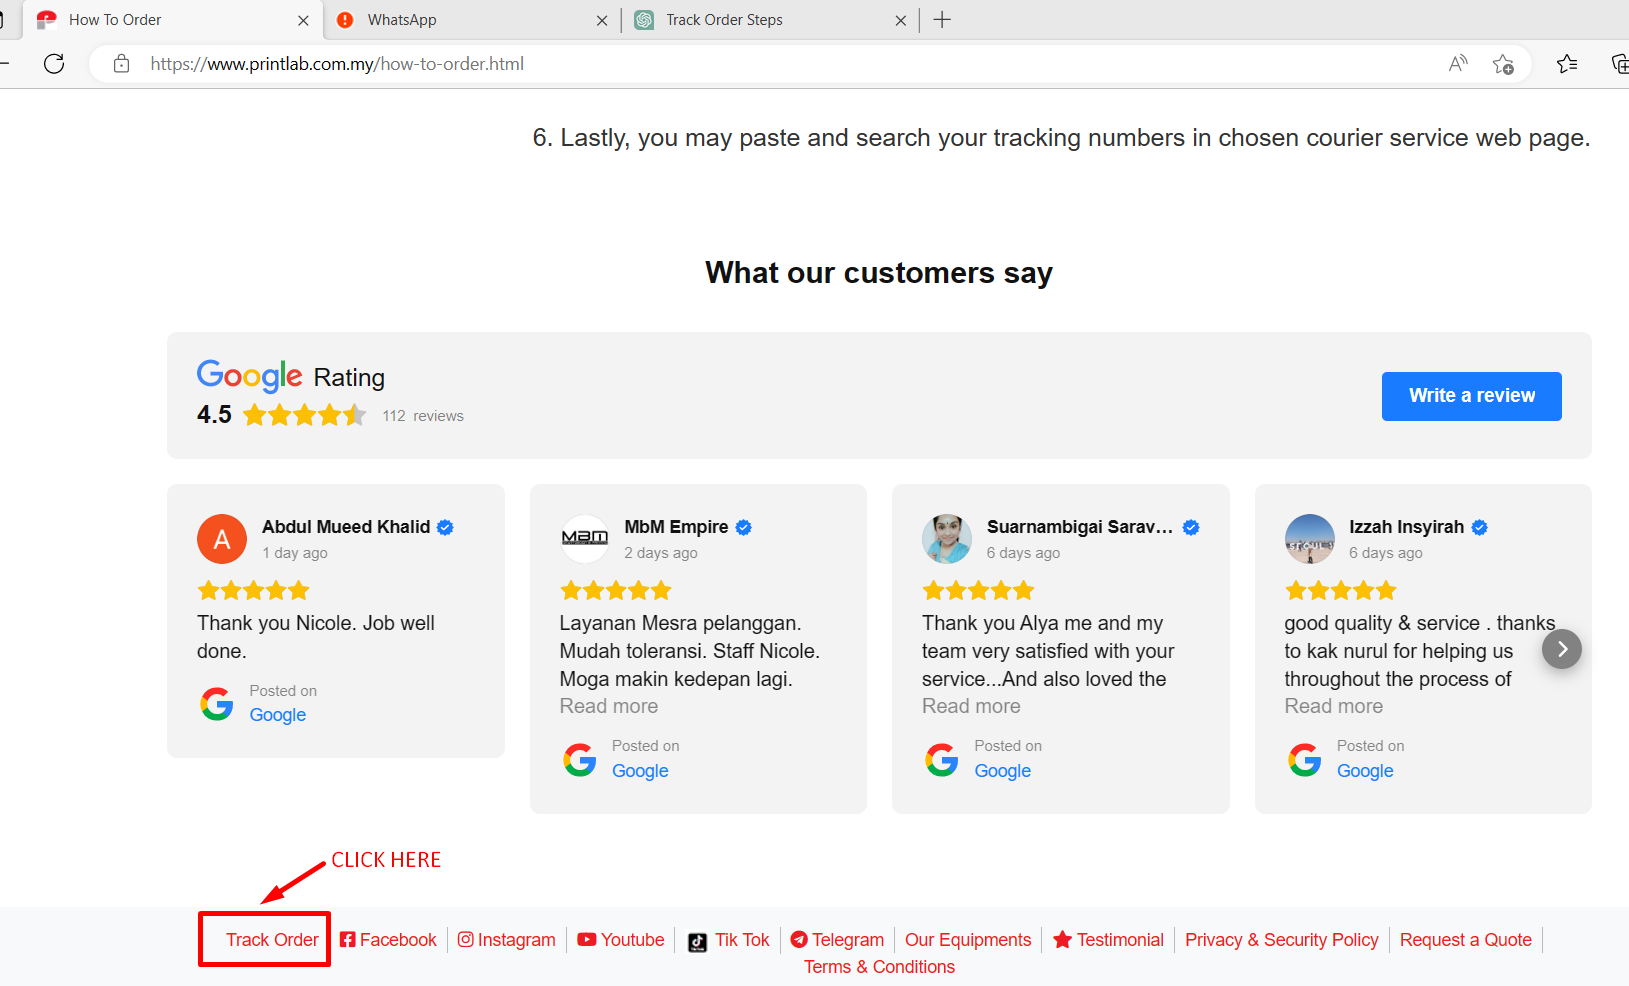
Task: Expand Read more on Izzah Insyirah's review
Action: pos(1333,706)
